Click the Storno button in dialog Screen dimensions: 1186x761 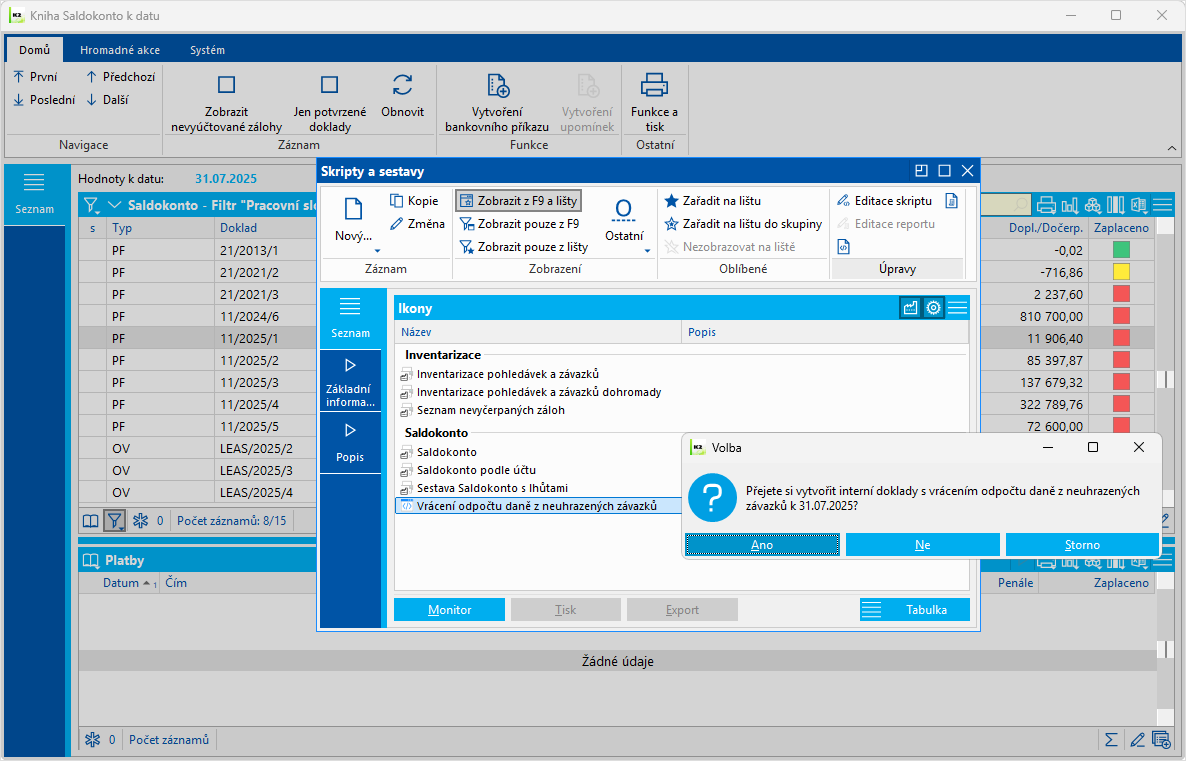point(1082,545)
